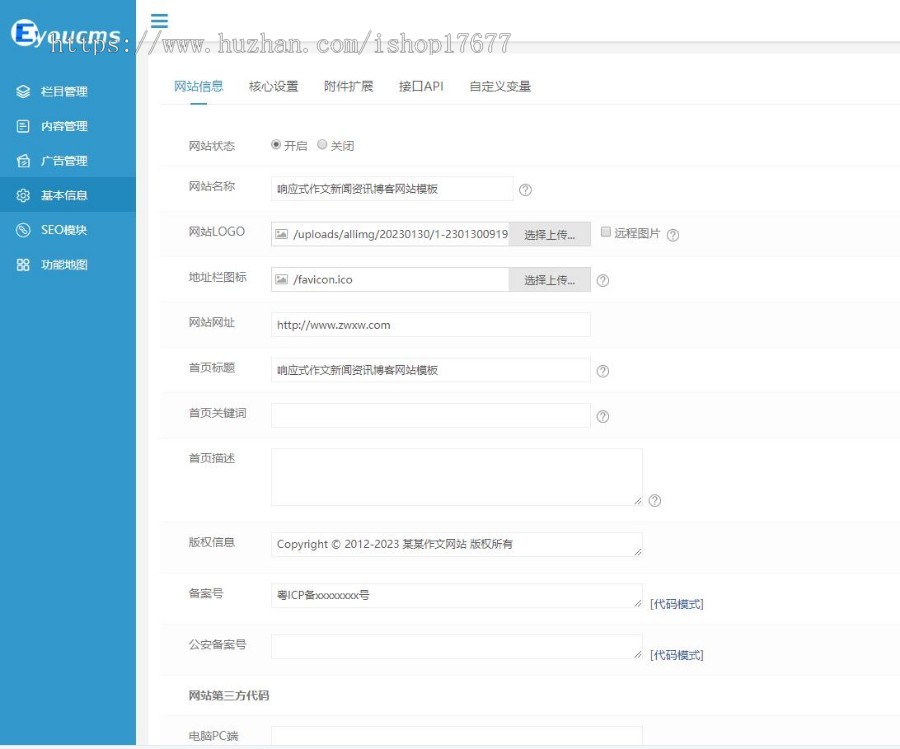Click 选择上传 button for 地址栏图标

point(549,280)
